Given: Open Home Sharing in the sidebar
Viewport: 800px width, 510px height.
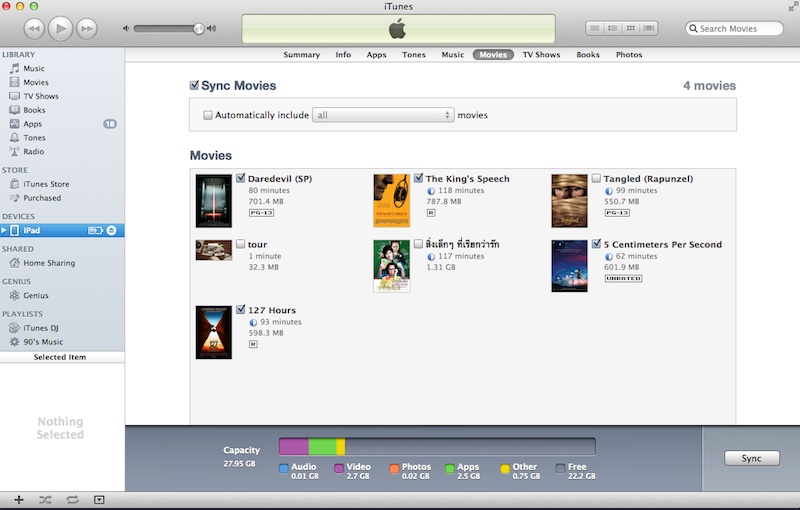Looking at the screenshot, I should tap(49, 263).
